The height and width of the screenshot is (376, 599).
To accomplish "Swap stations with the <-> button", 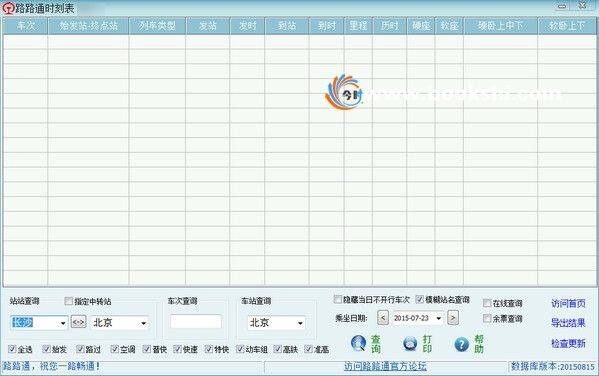I will (78, 322).
